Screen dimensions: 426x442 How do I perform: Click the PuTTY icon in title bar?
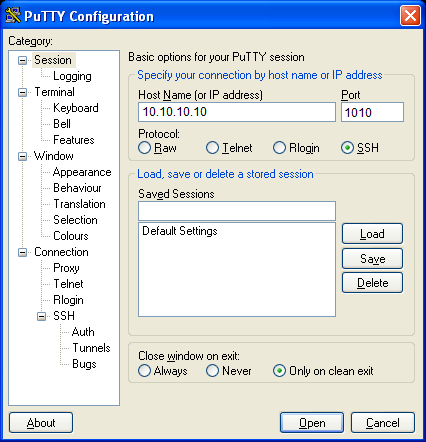tap(13, 15)
